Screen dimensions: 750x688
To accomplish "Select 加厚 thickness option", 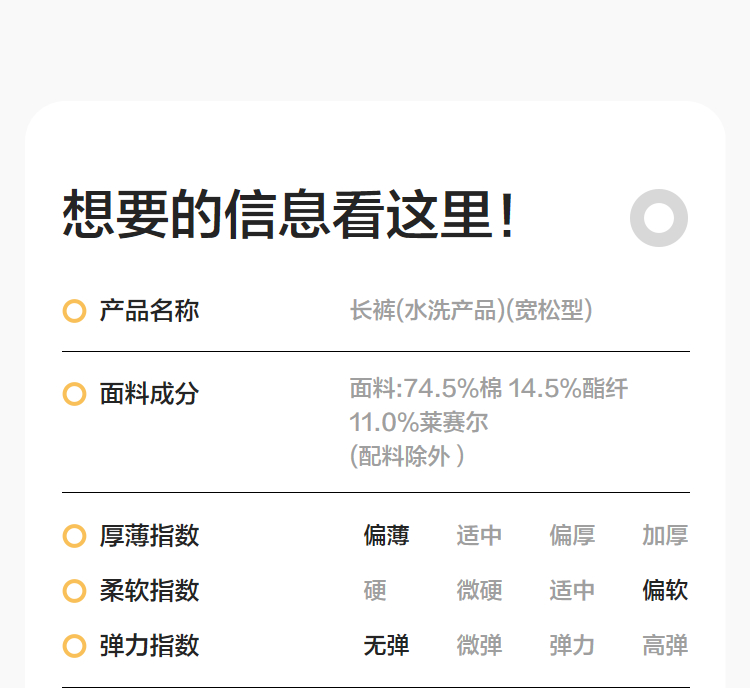I will point(665,536).
